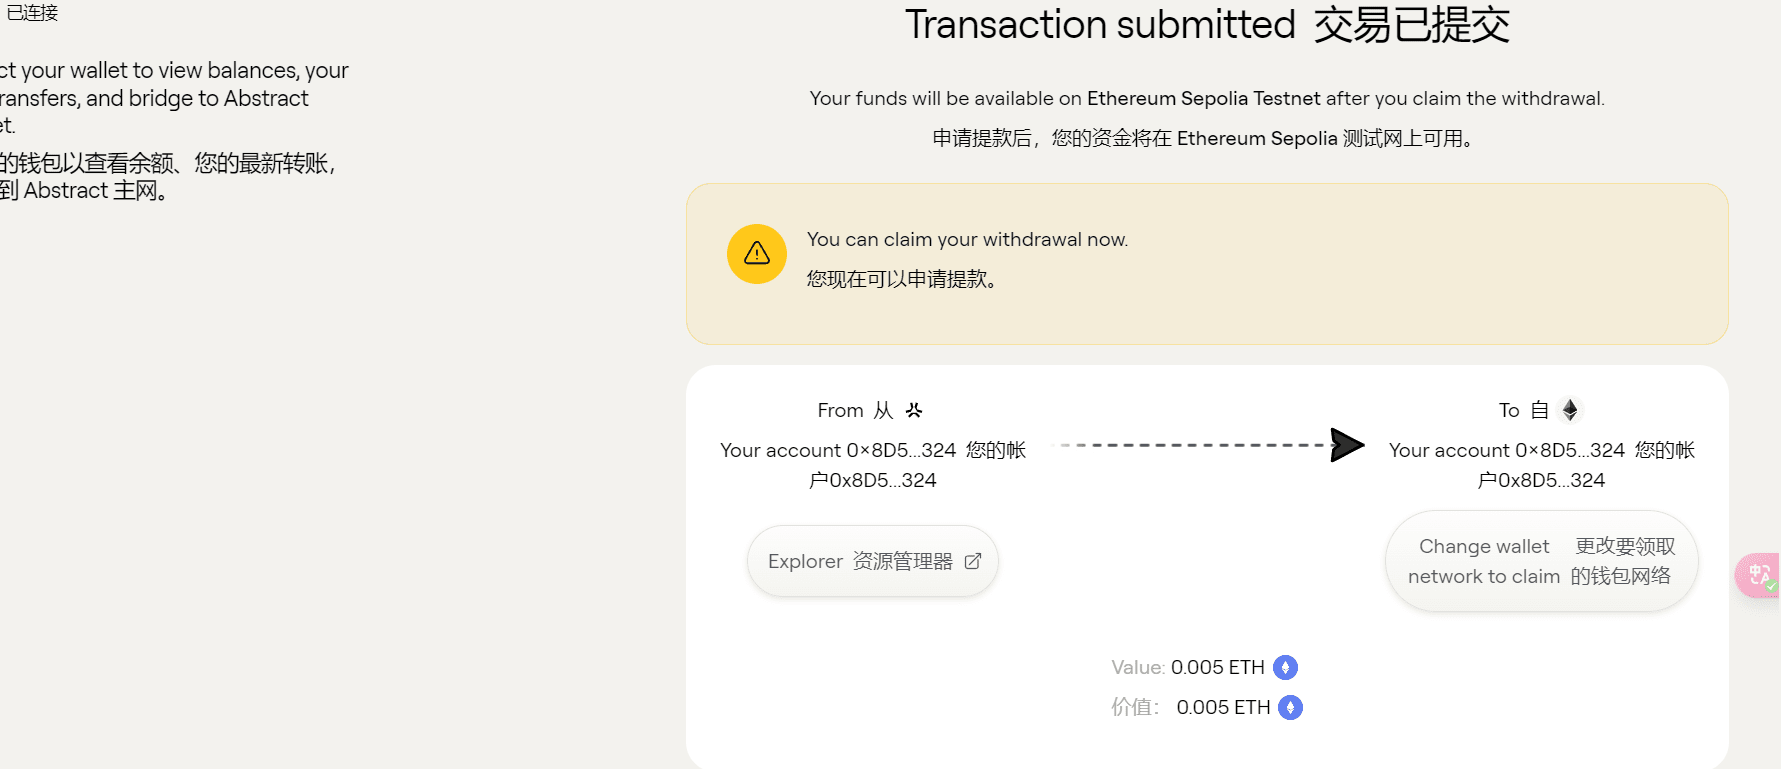1781x769 pixels.
Task: Click the Ethereum Sepolia Testnet text
Action: pyautogui.click(x=1203, y=98)
